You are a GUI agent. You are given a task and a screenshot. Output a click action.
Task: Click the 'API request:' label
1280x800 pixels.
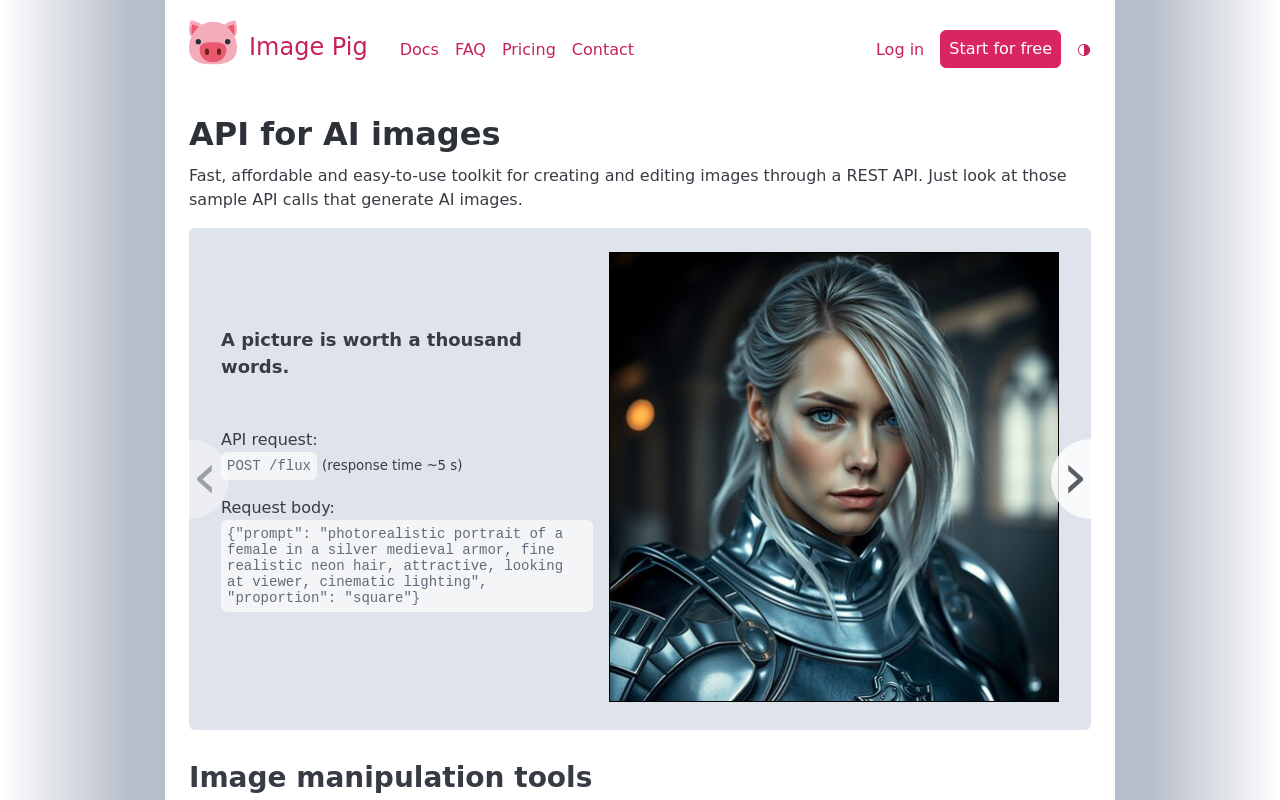268,439
